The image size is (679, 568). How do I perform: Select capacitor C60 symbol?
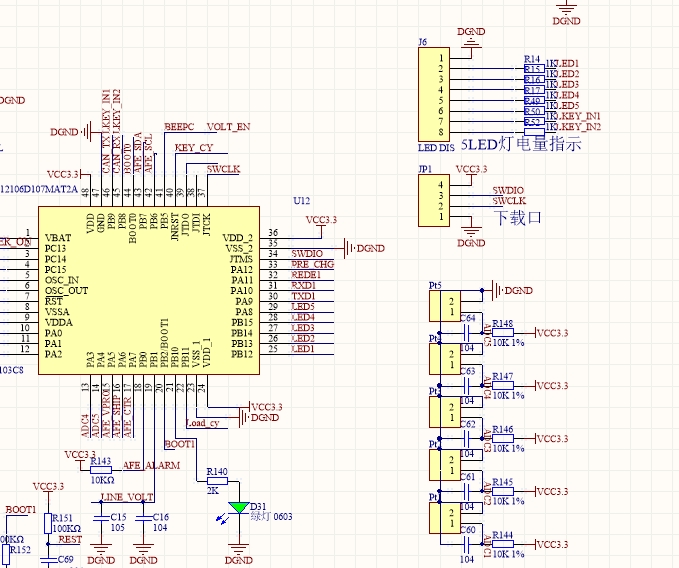[x=467, y=544]
